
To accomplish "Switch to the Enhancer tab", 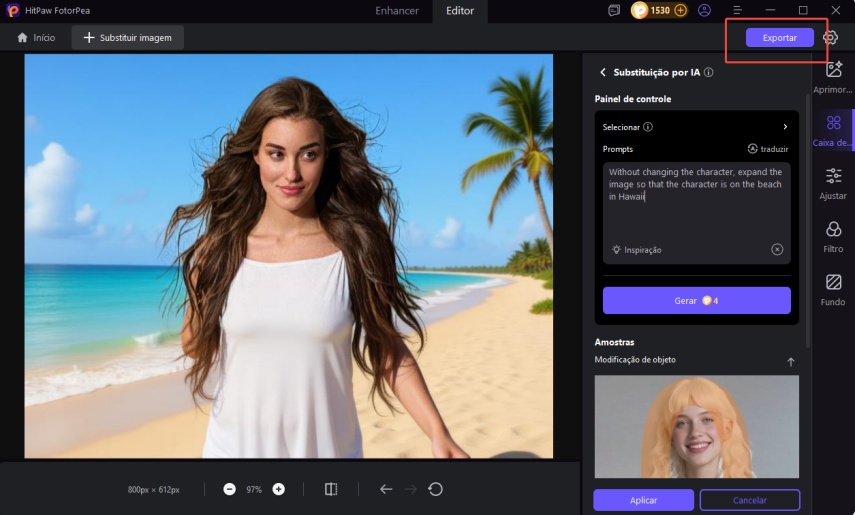I will 397,11.
